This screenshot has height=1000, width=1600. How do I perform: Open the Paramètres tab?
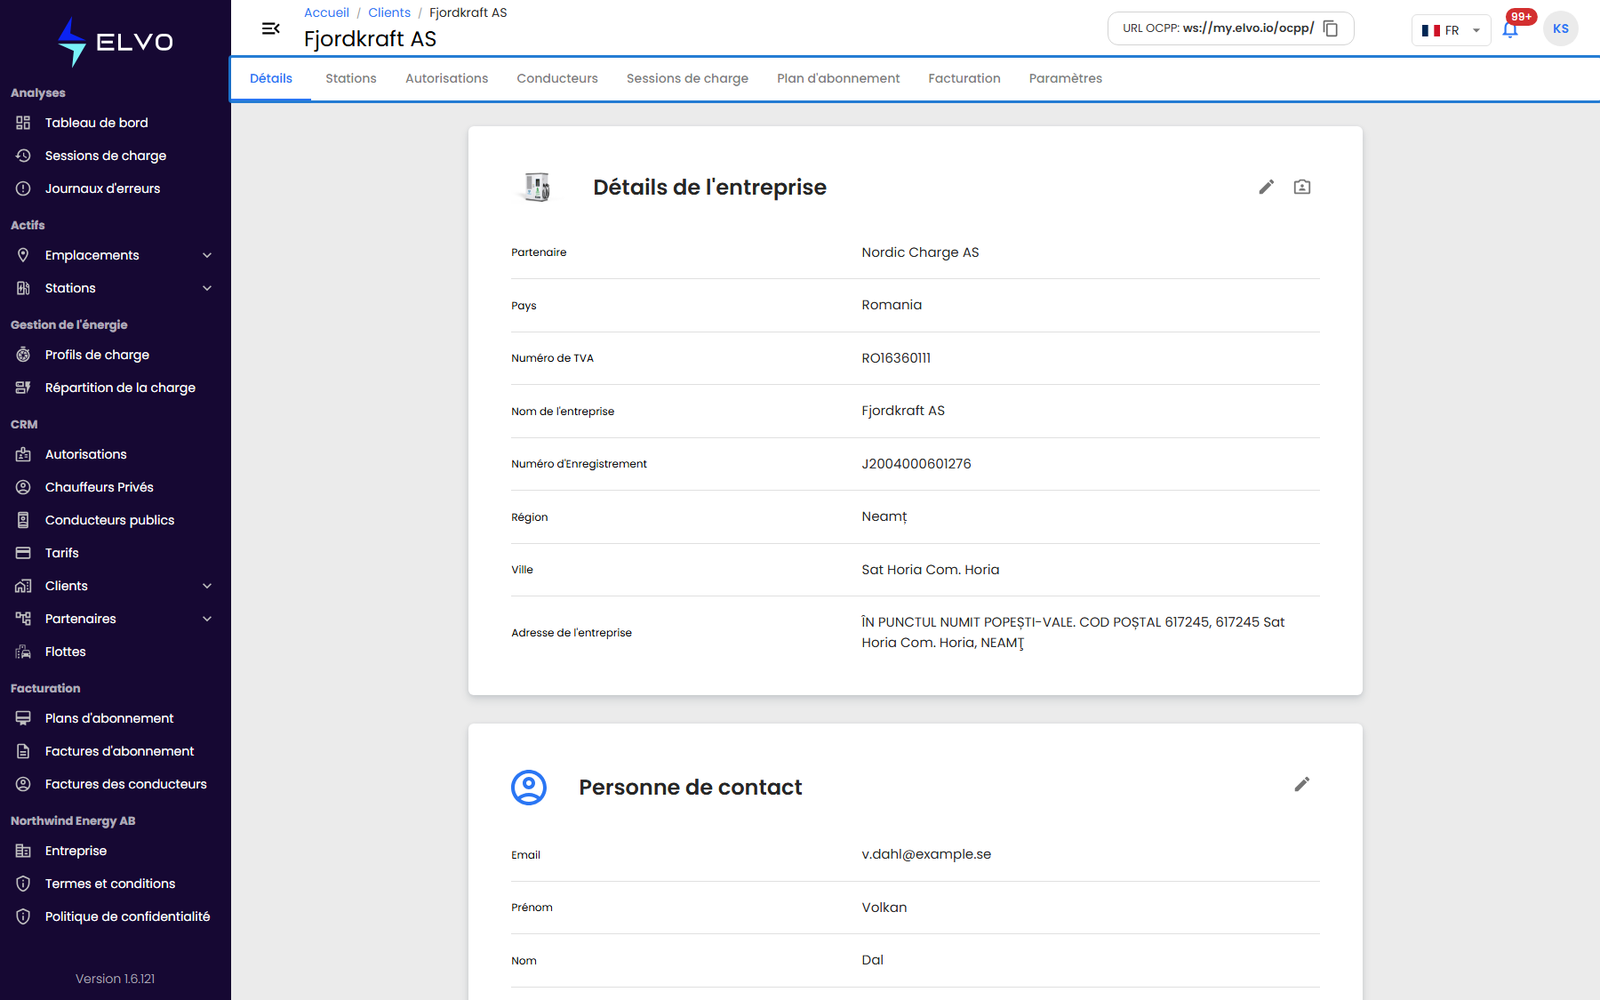[x=1065, y=79]
